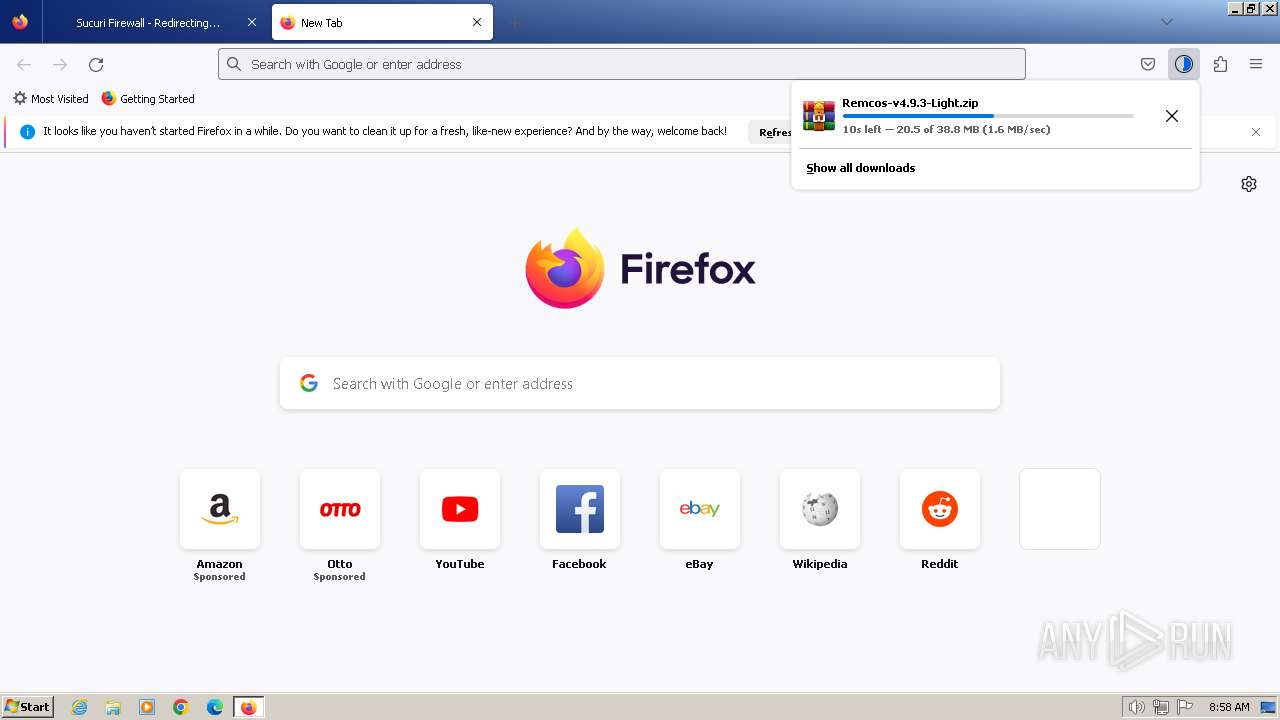Viewport: 1280px width, 720px height.
Task: Open the Firefox application menu
Action: [x=1256, y=64]
